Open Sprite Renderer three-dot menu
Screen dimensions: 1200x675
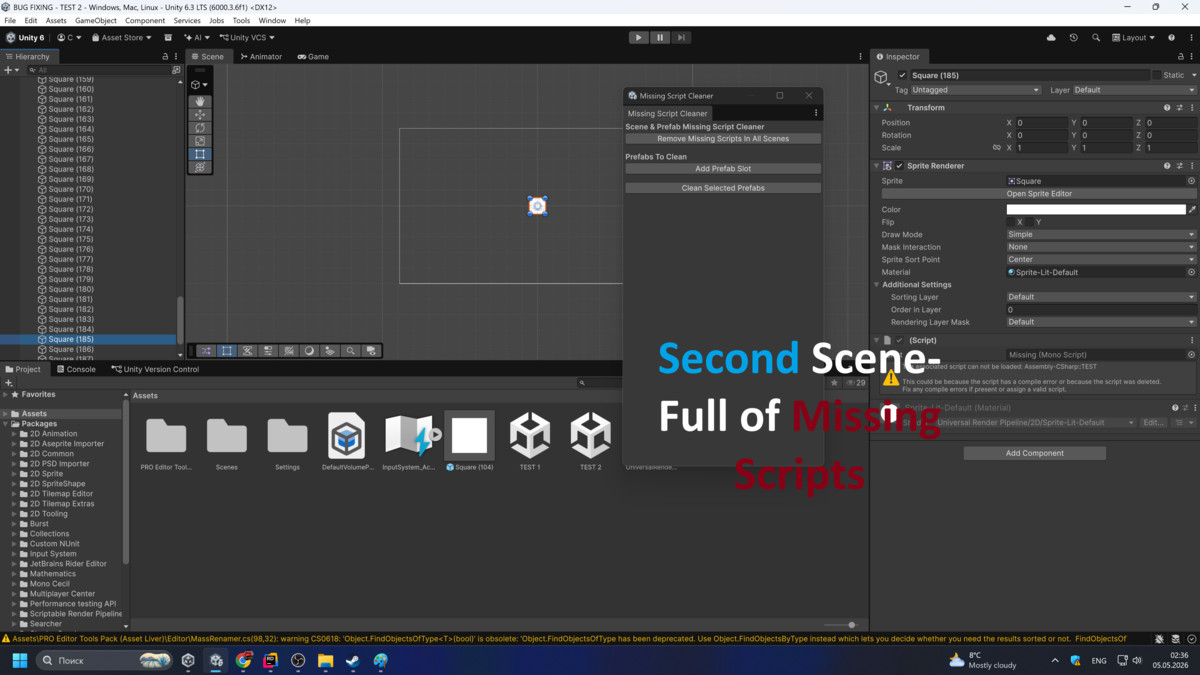point(1192,166)
